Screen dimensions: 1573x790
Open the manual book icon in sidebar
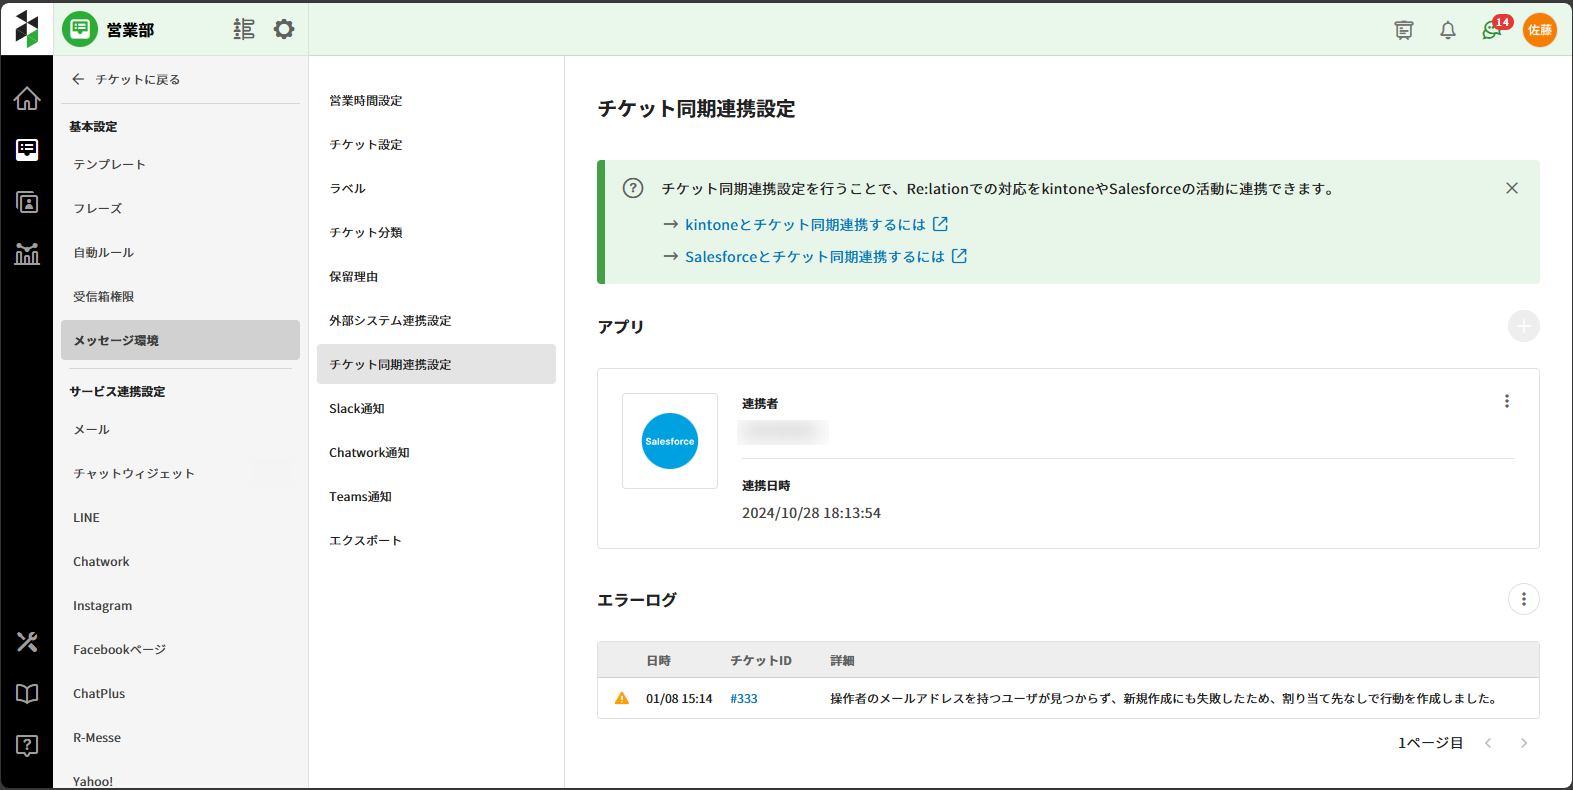pos(27,694)
